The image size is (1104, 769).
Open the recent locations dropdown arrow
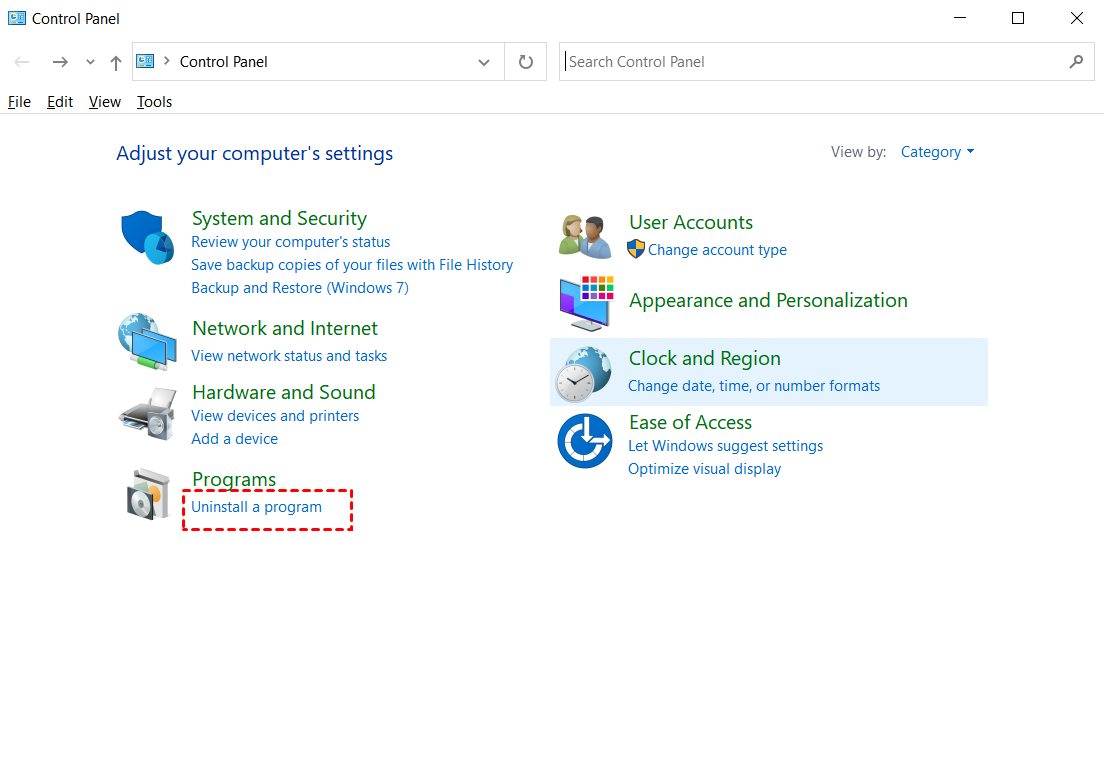90,62
